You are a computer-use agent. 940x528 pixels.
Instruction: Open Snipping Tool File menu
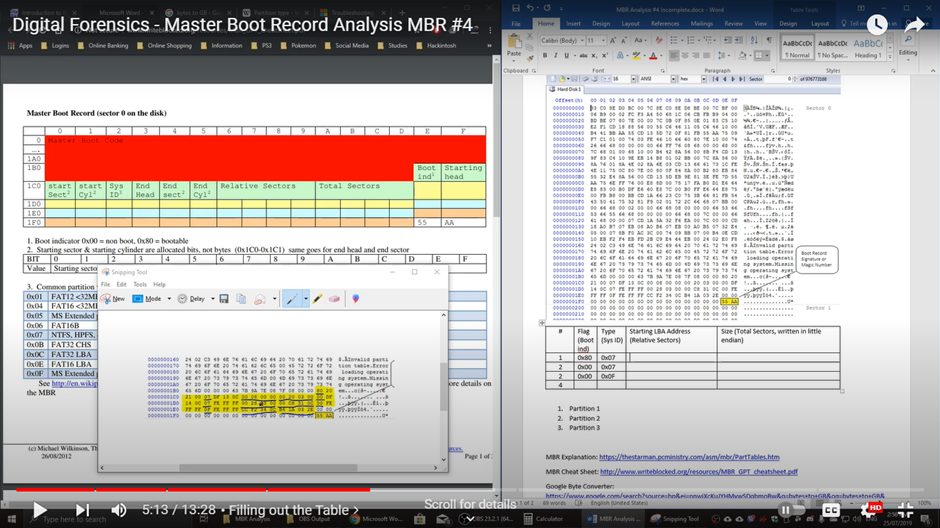click(x=106, y=284)
